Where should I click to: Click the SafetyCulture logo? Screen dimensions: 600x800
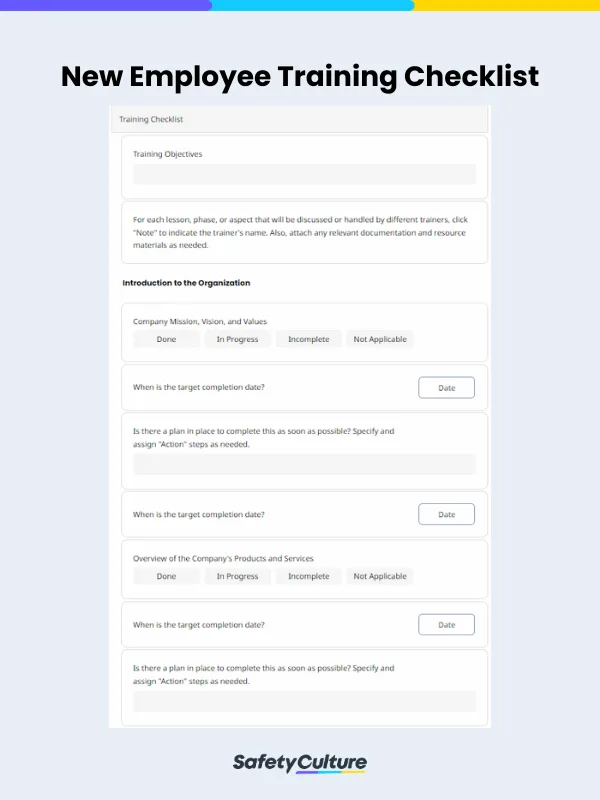[300, 762]
